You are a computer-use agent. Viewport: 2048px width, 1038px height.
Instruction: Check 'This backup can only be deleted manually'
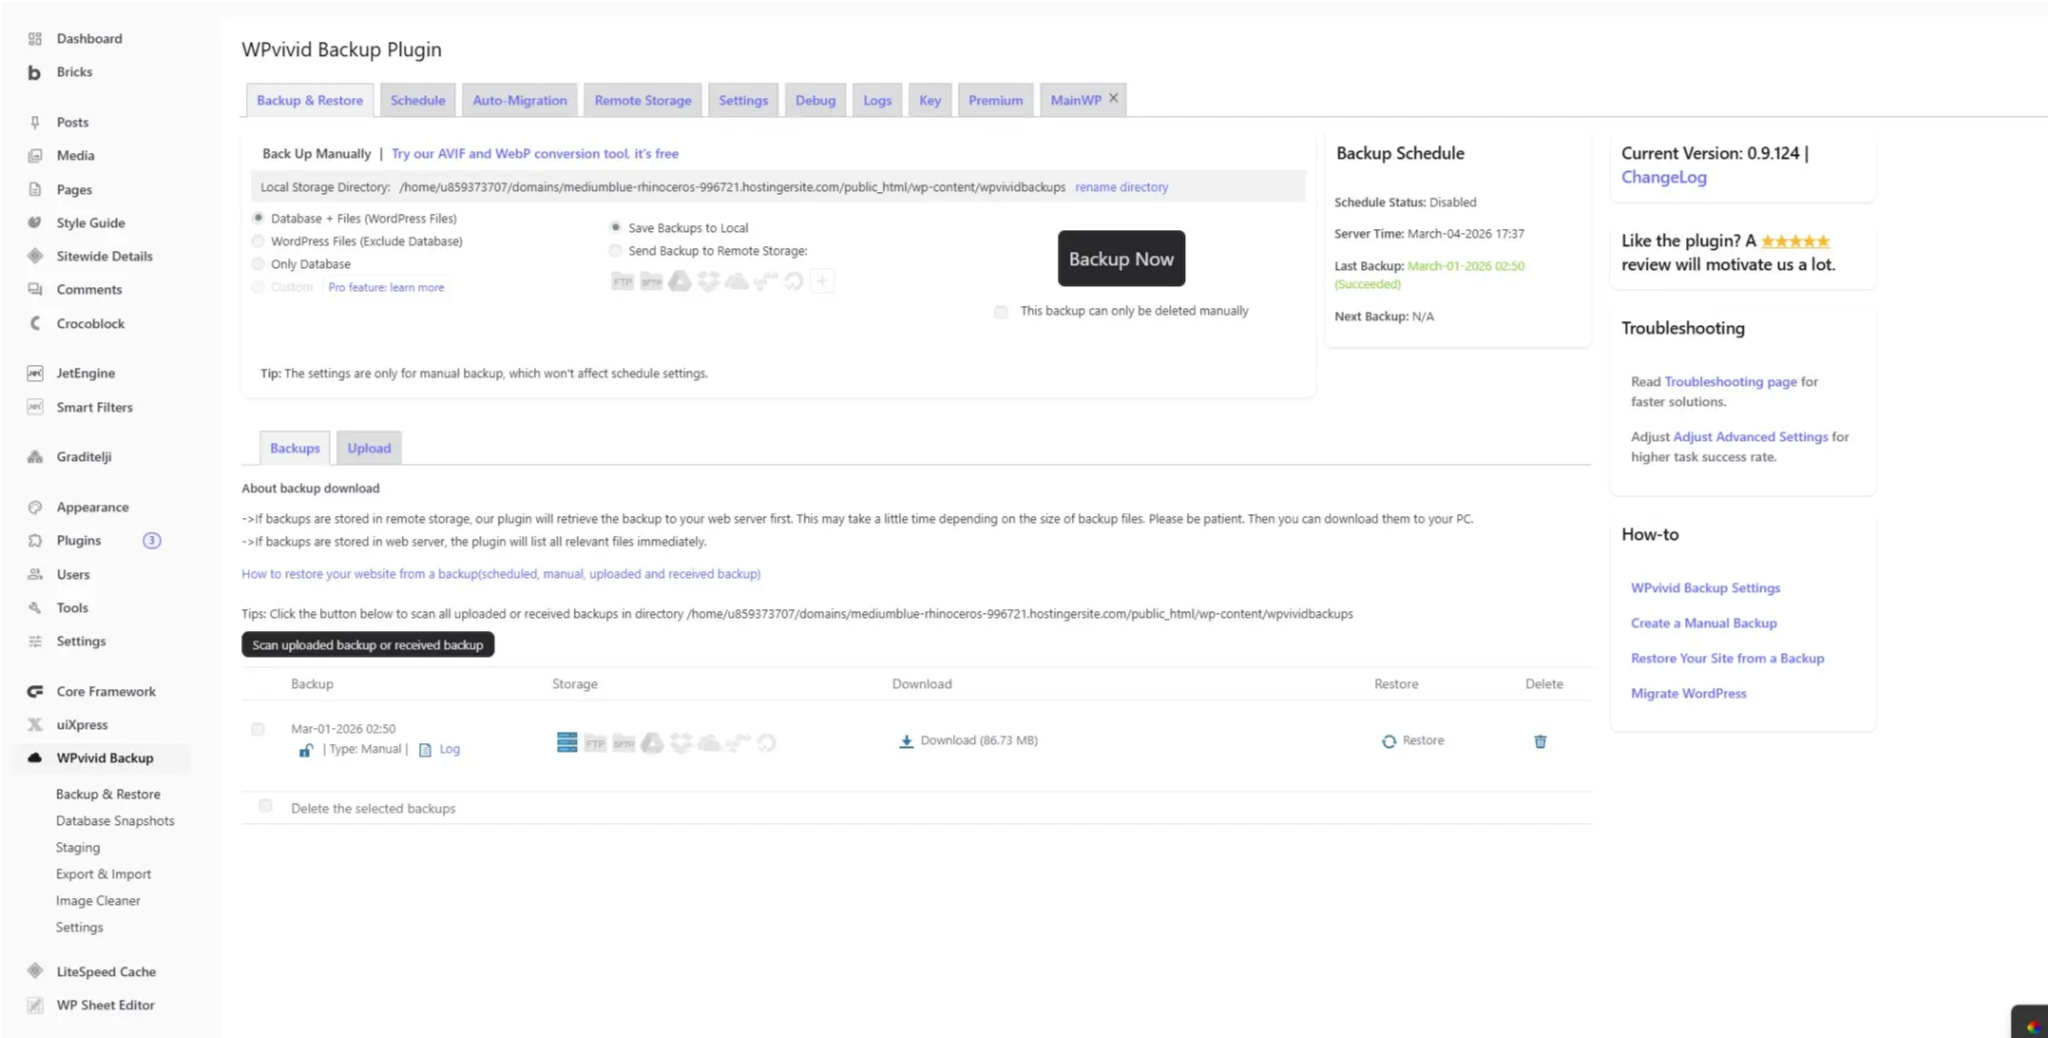coord(1001,312)
